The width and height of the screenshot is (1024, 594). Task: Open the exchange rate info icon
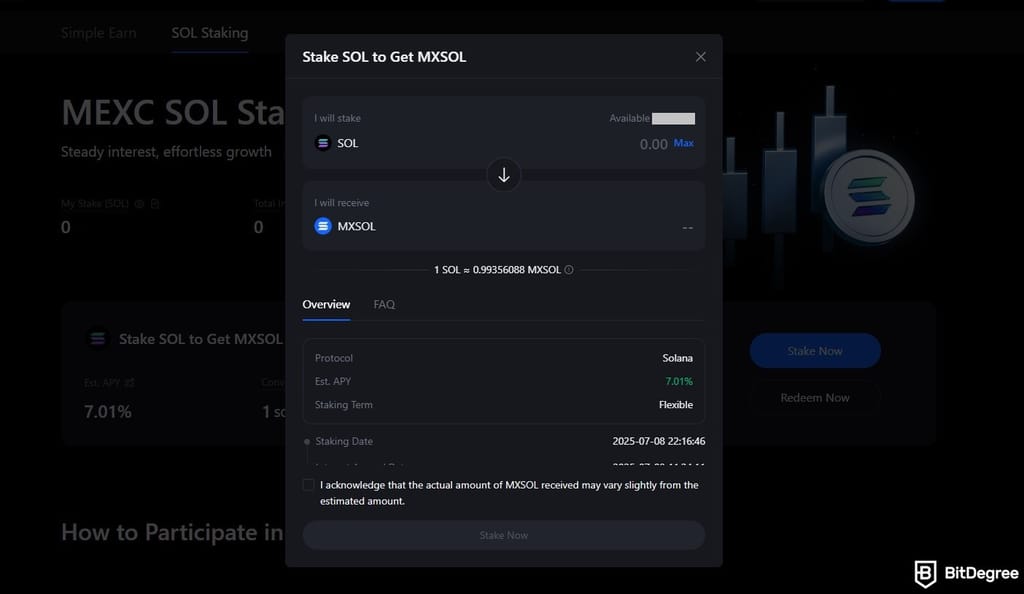pyautogui.click(x=569, y=270)
